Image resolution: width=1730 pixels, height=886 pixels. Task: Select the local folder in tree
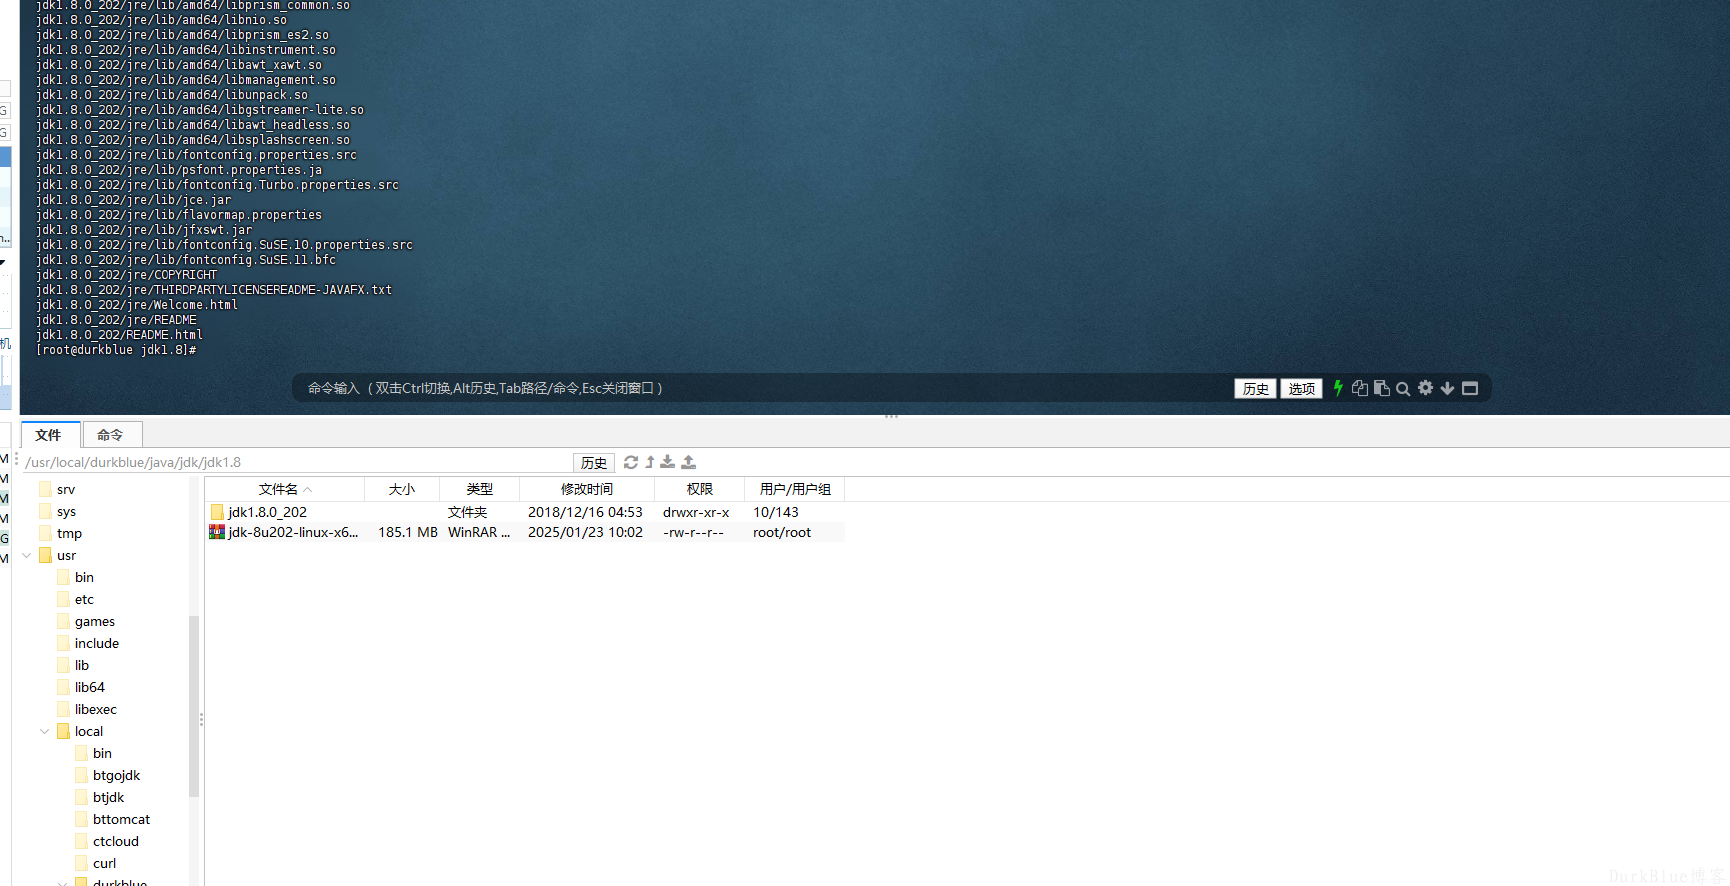[89, 731]
